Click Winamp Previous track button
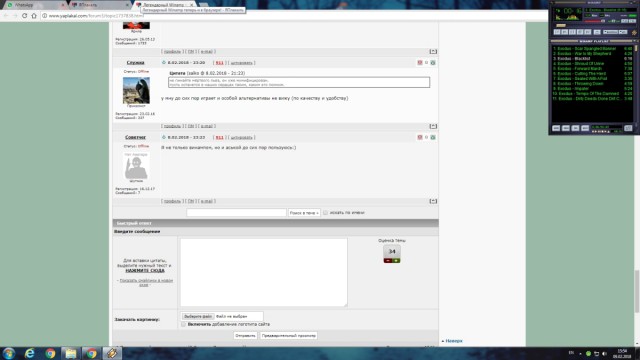Viewport: 640px width, 360px height. 557,32
